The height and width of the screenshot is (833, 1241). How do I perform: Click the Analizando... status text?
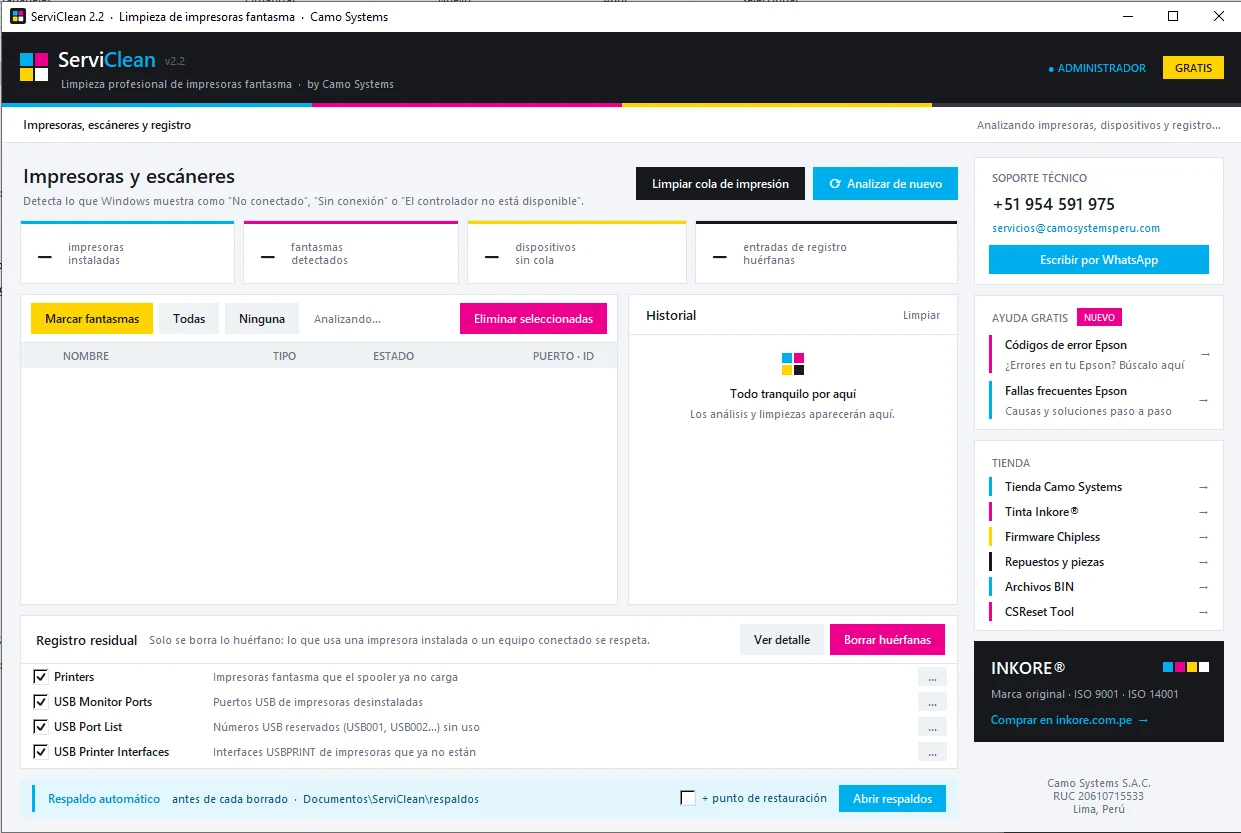click(x=347, y=319)
